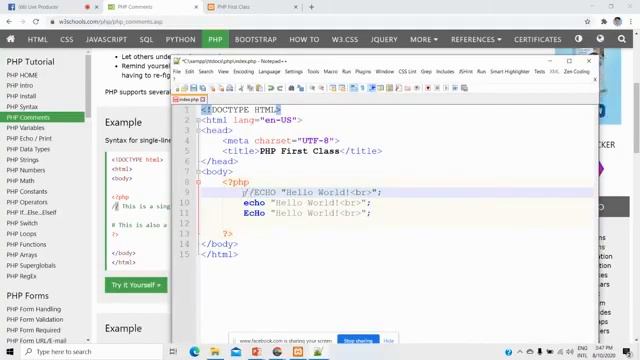Click the Cut scissors icon in Notepad++

241,88
